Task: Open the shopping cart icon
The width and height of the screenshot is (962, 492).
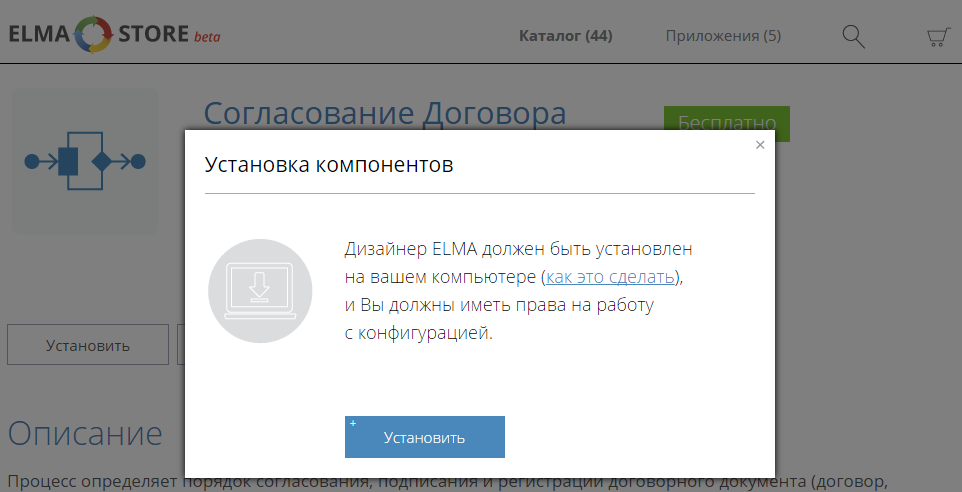Action: coord(939,37)
